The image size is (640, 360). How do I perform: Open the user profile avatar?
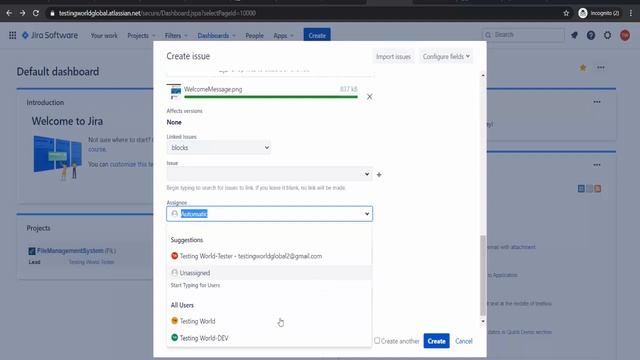coord(625,36)
